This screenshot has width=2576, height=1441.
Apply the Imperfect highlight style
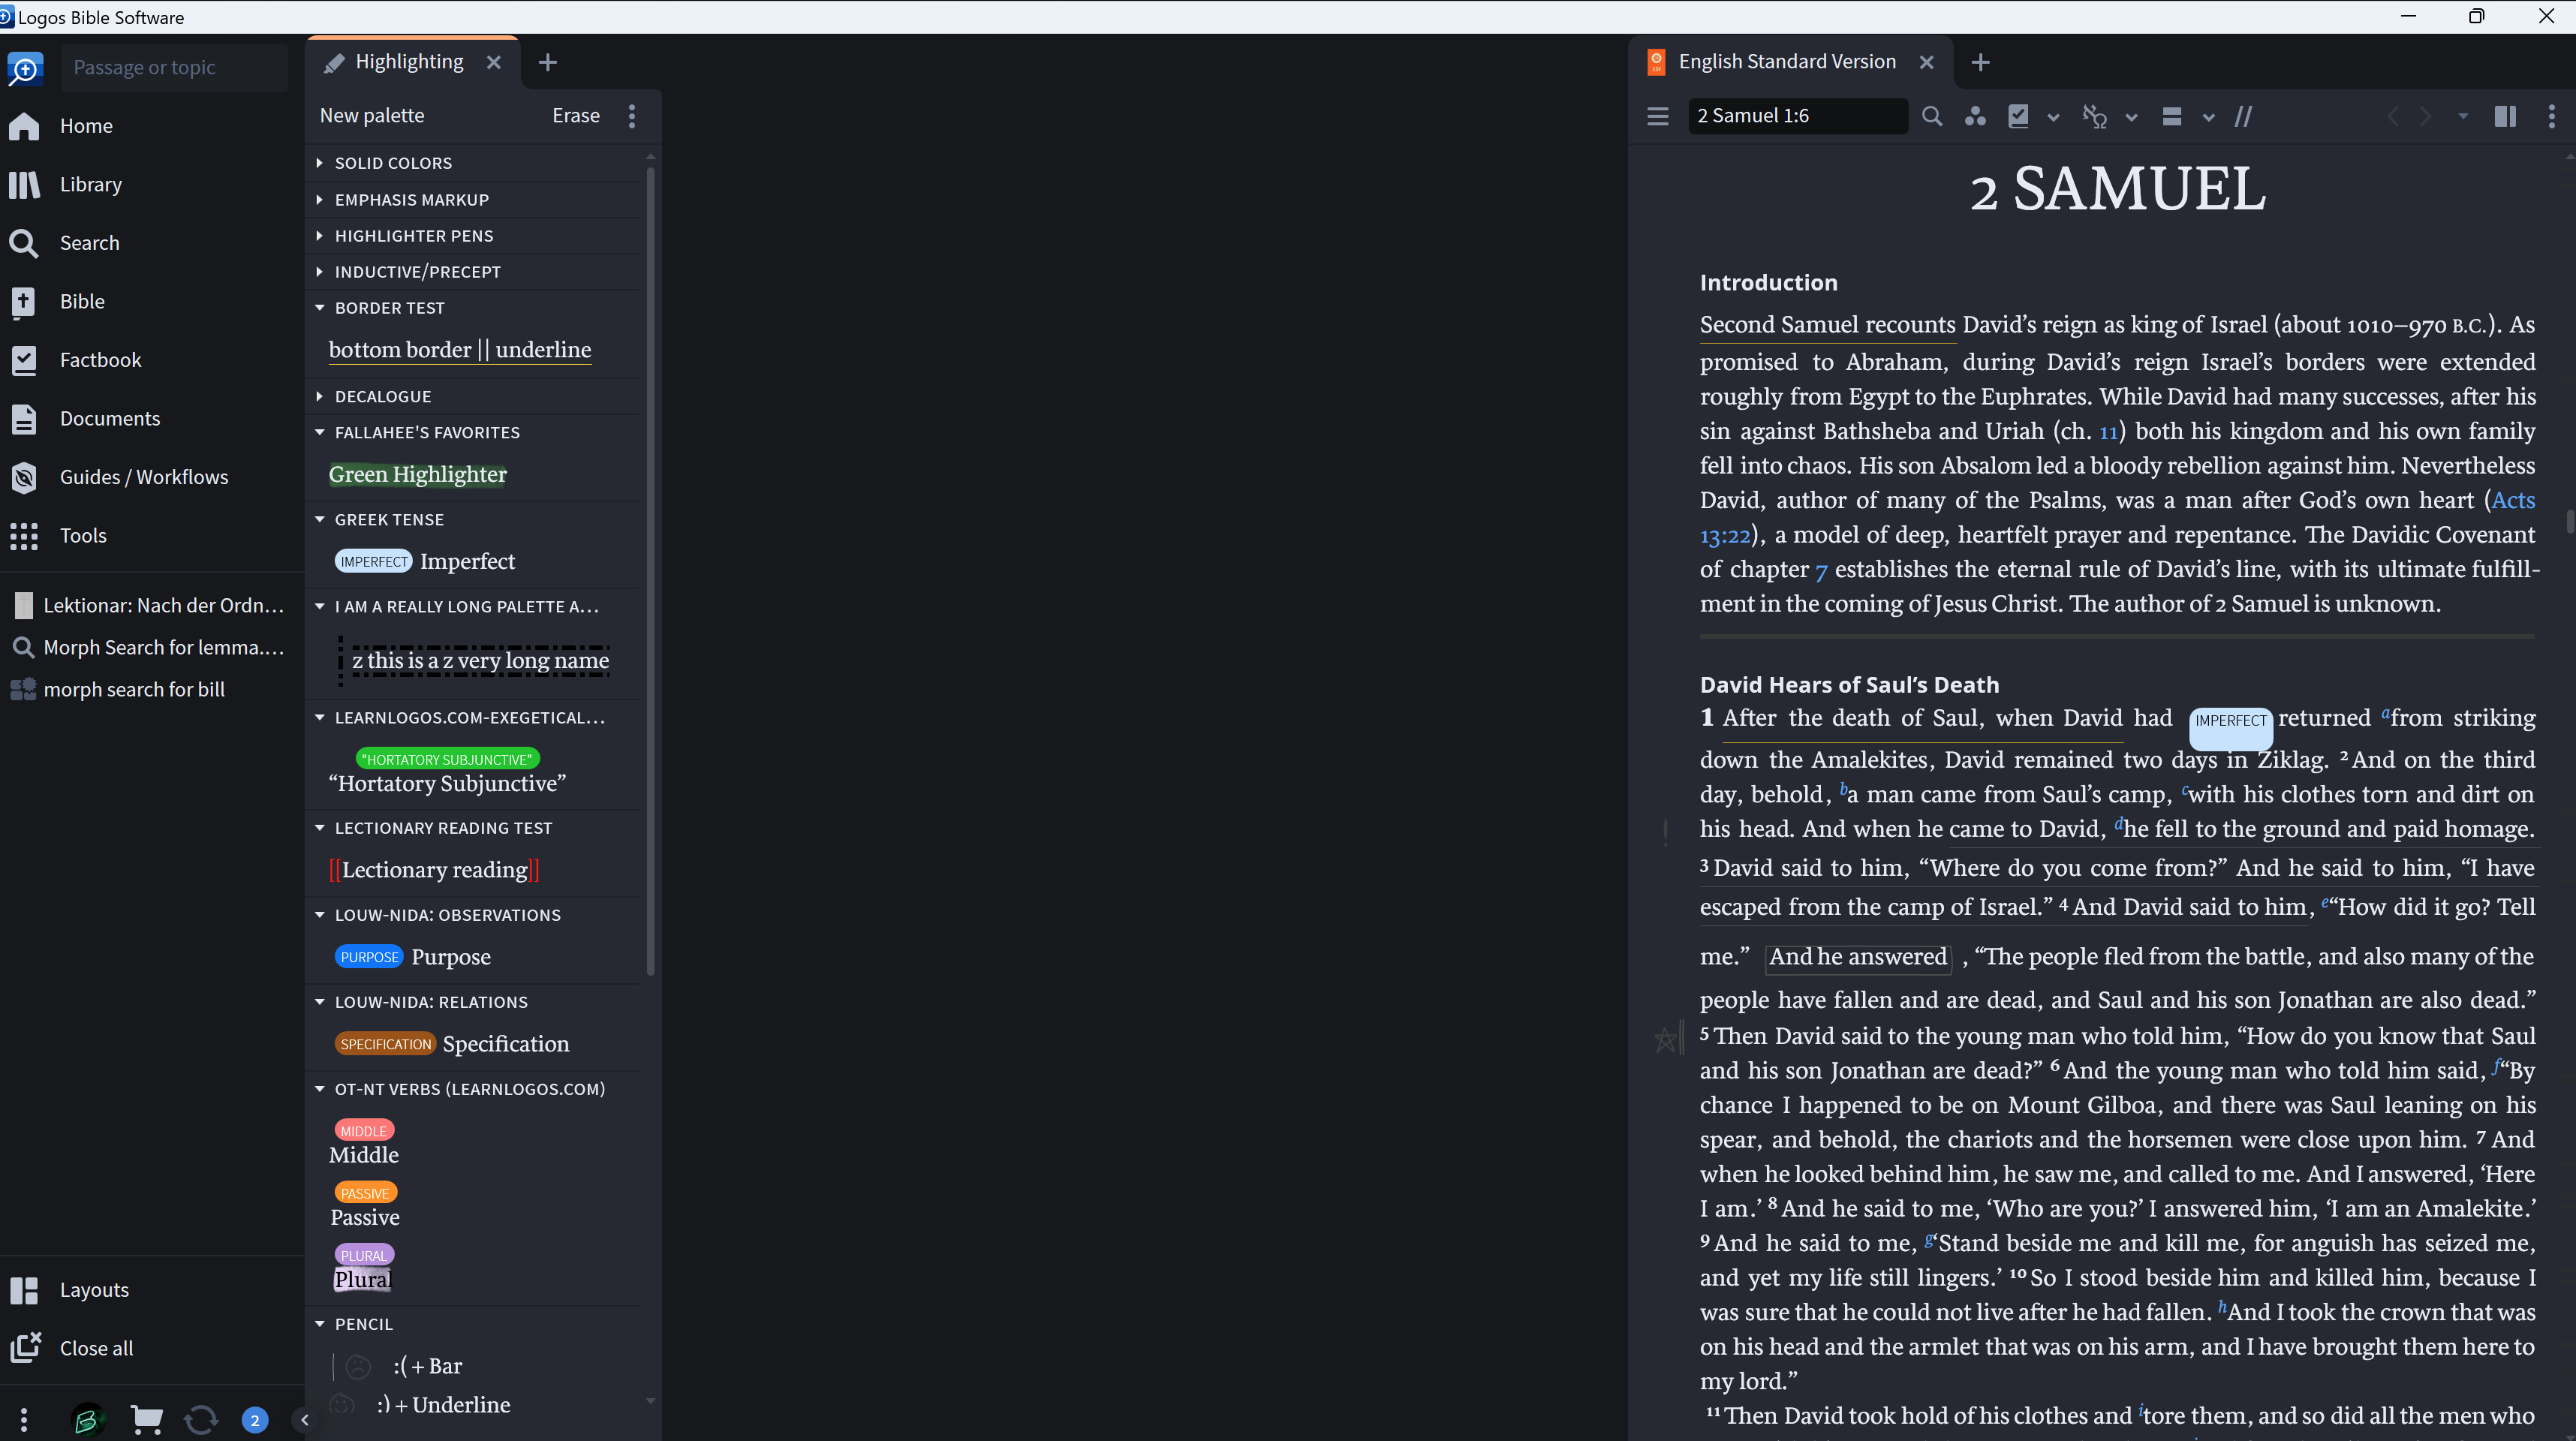426,561
